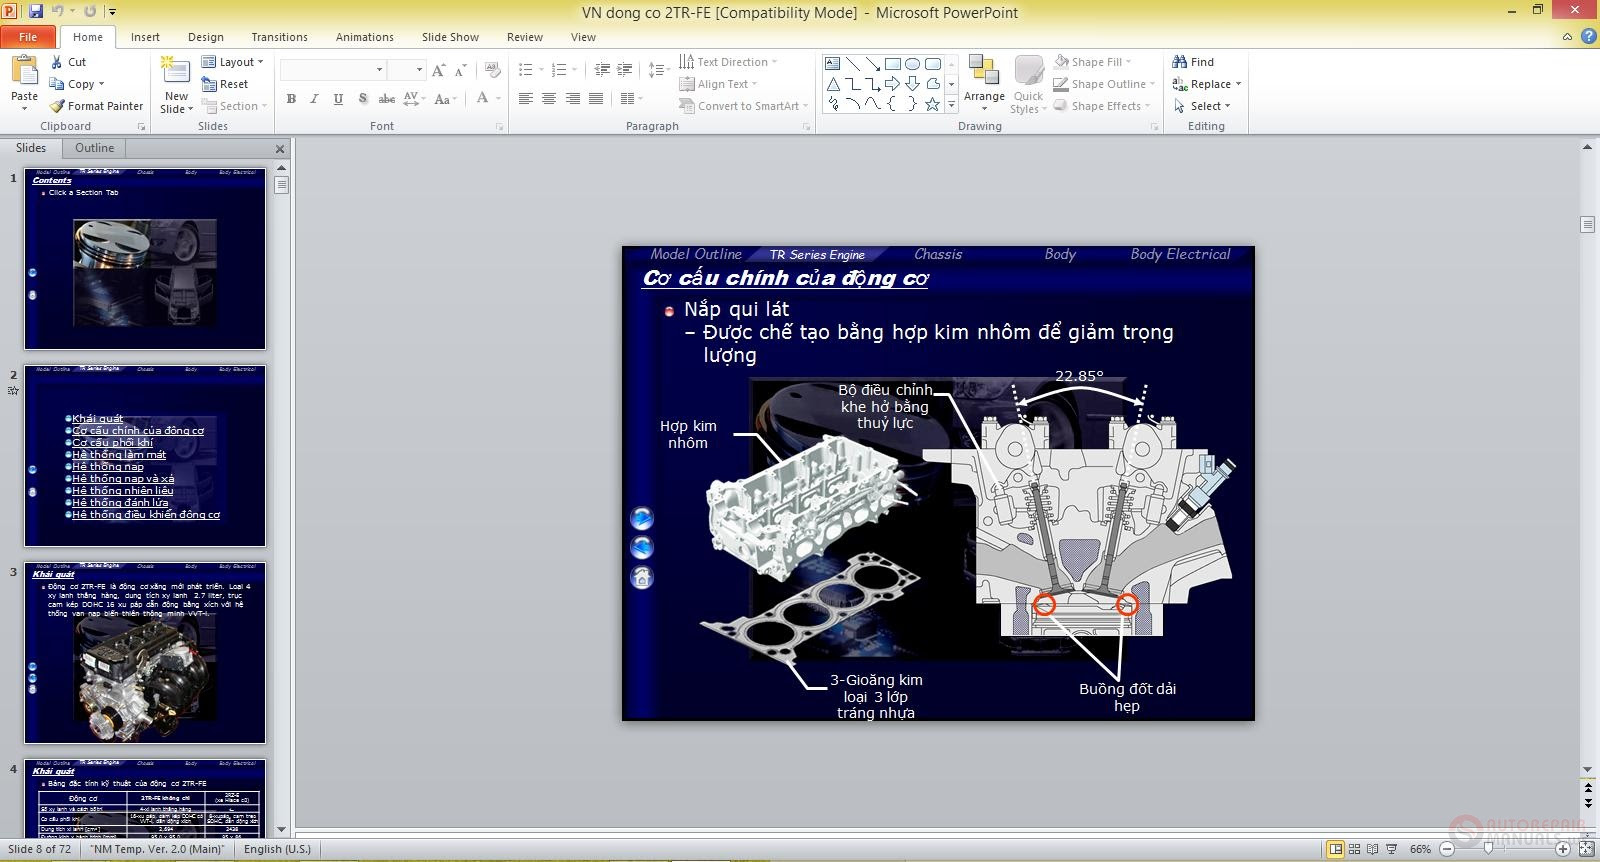This screenshot has height=862, width=1600.
Task: Click the Save icon in quick access toolbar
Action: 36,12
